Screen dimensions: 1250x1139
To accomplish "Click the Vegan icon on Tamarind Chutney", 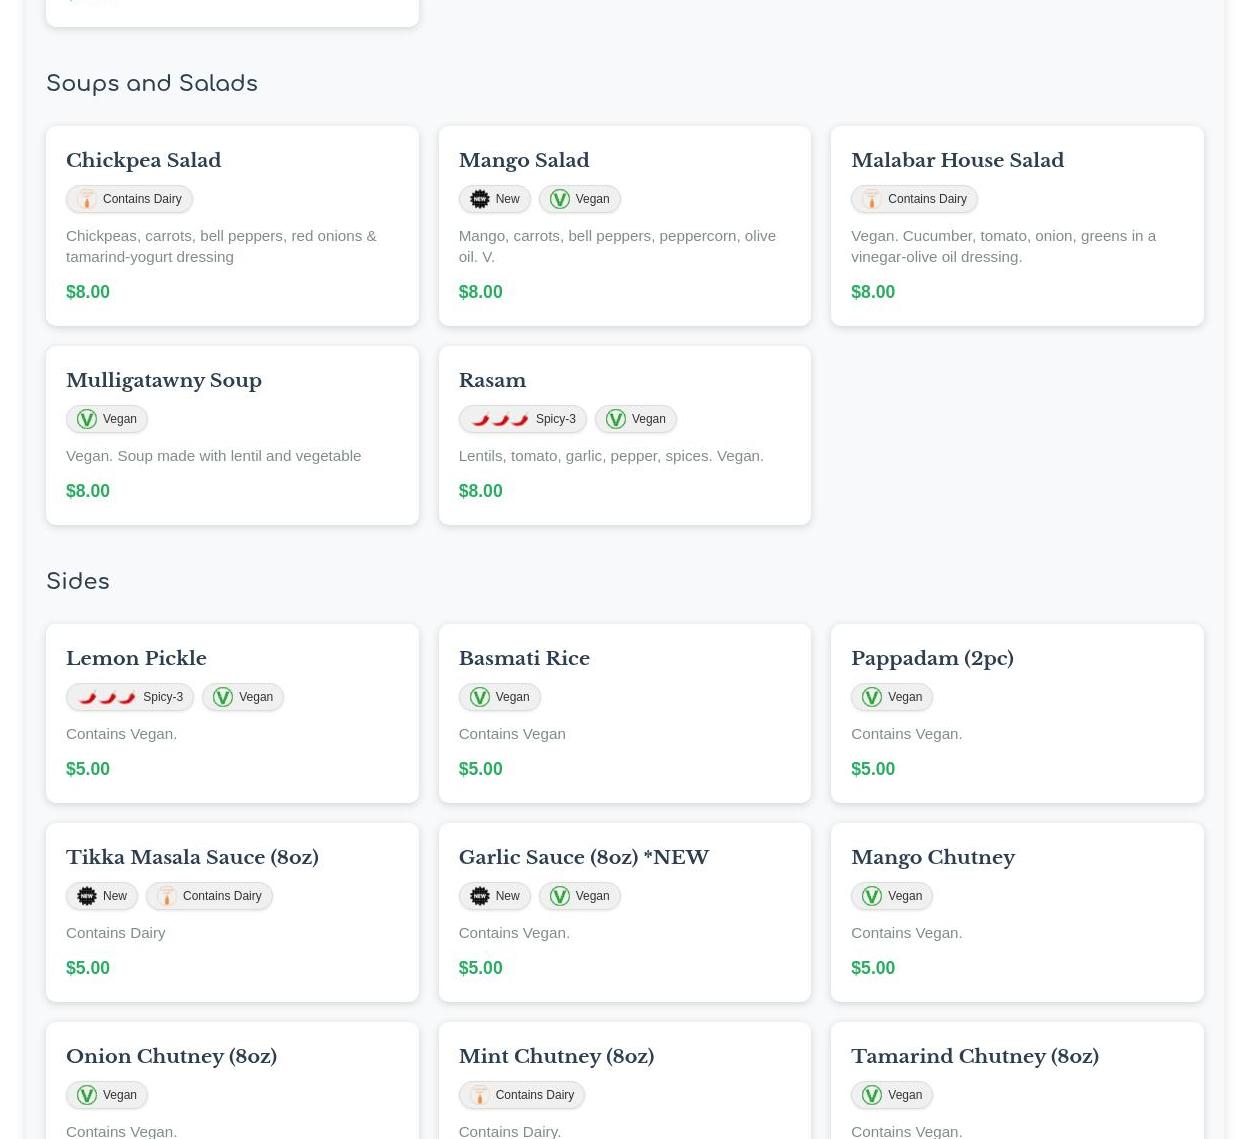I will click(x=872, y=1095).
